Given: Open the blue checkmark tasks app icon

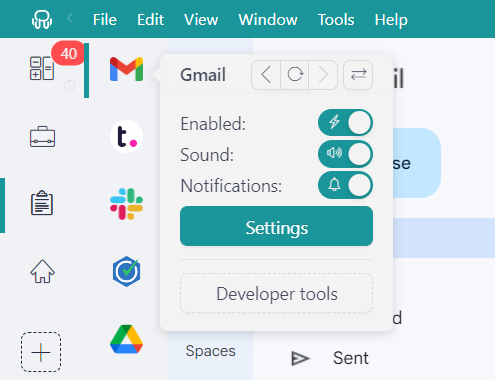Looking at the screenshot, I should [x=126, y=272].
